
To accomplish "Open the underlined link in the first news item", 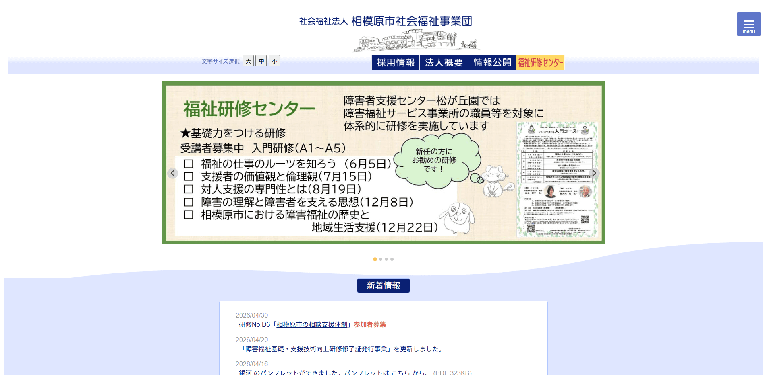I will click(x=313, y=324).
